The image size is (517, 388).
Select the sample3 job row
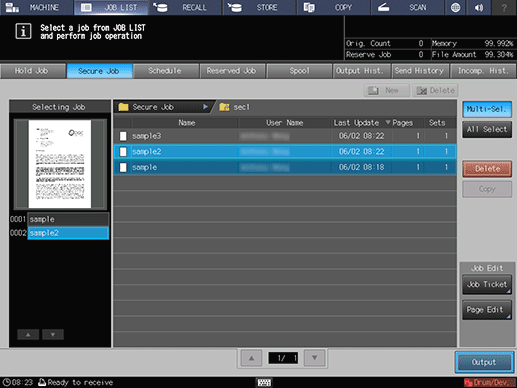pyautogui.click(x=285, y=136)
